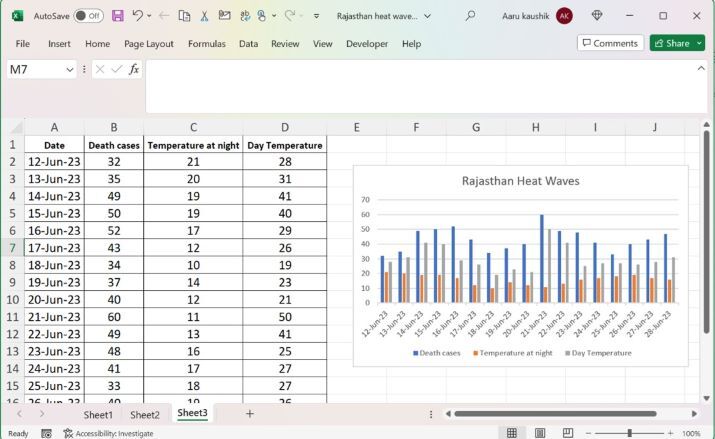Viewport: 715px width, 439px height.
Task: Click the Excel logo icon in the title bar
Action: pyautogui.click(x=17, y=16)
